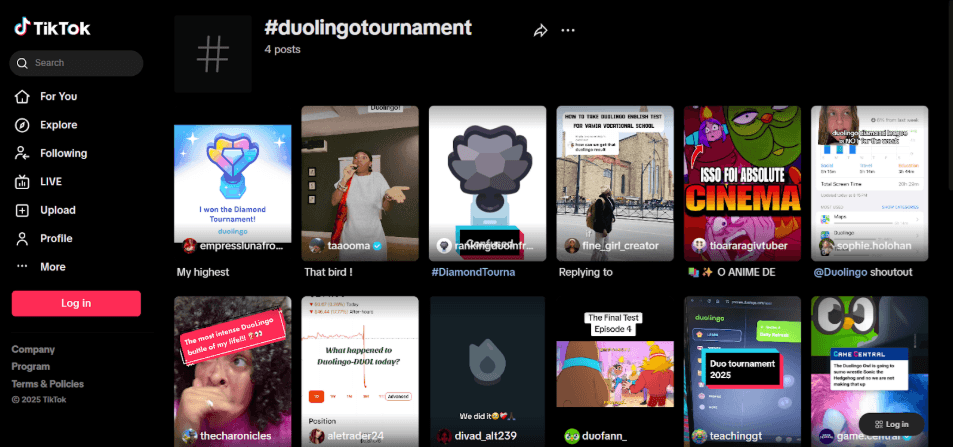Viewport: 953px width, 447px height.
Task: Open the 'I won the Diamond Tournament' video
Action: (x=233, y=184)
